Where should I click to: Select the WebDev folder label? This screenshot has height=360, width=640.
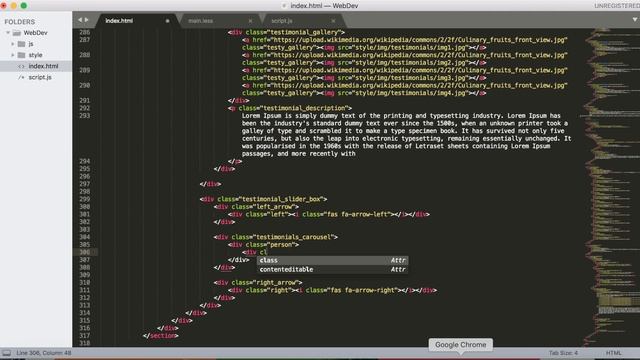pyautogui.click(x=35, y=33)
